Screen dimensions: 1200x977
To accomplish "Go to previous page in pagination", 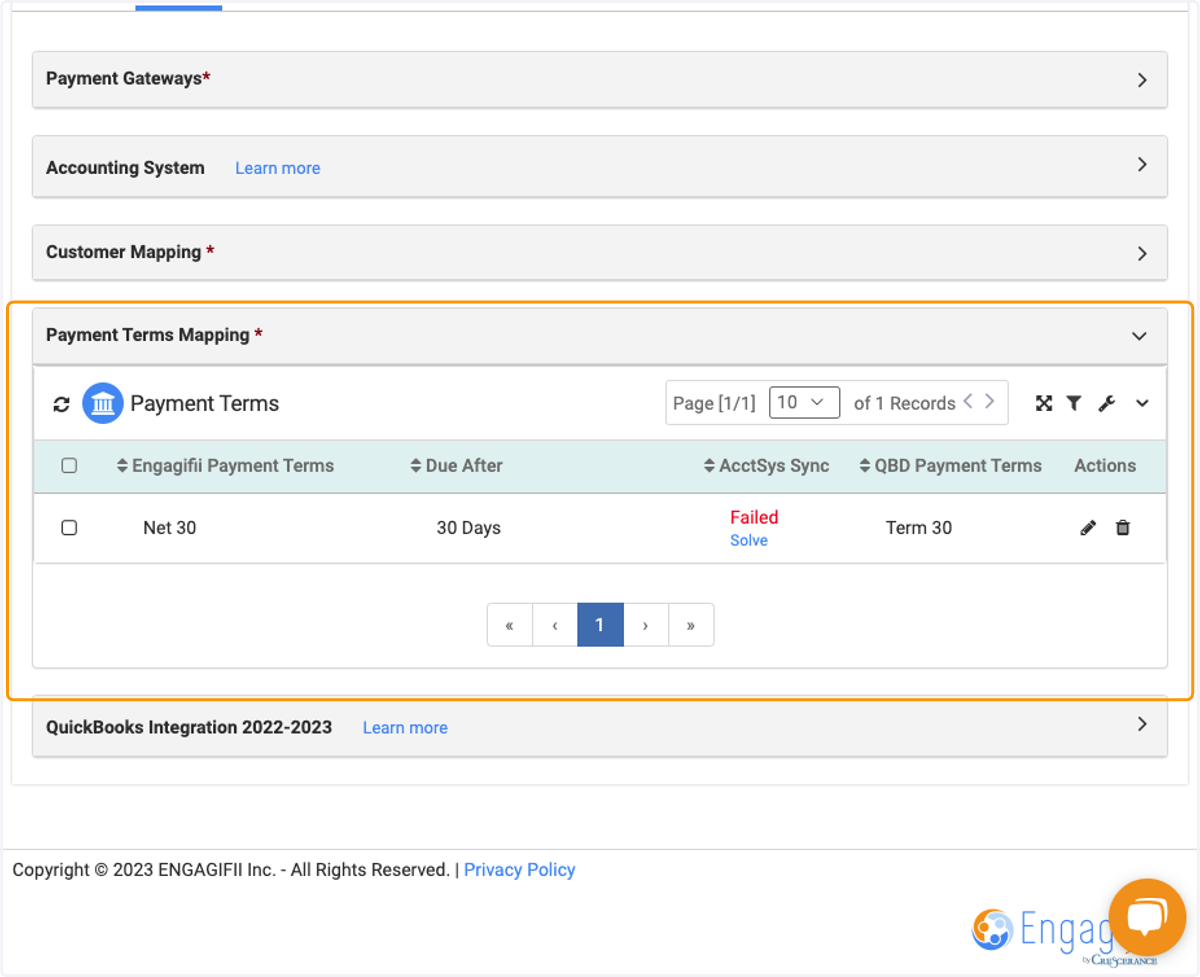I will pyautogui.click(x=555, y=625).
